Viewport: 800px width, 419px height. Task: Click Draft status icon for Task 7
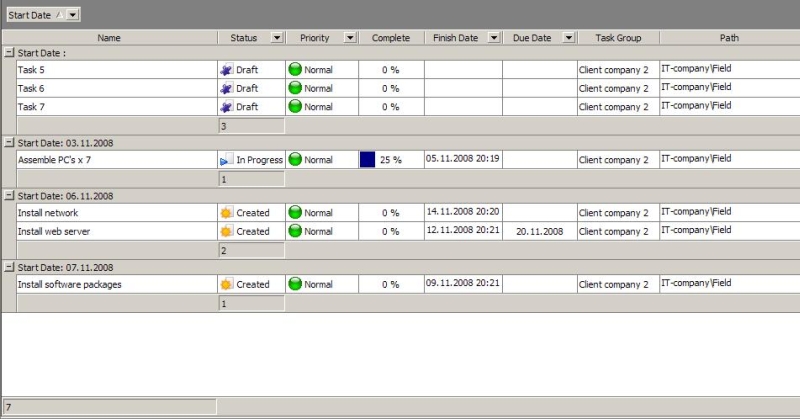pos(226,107)
